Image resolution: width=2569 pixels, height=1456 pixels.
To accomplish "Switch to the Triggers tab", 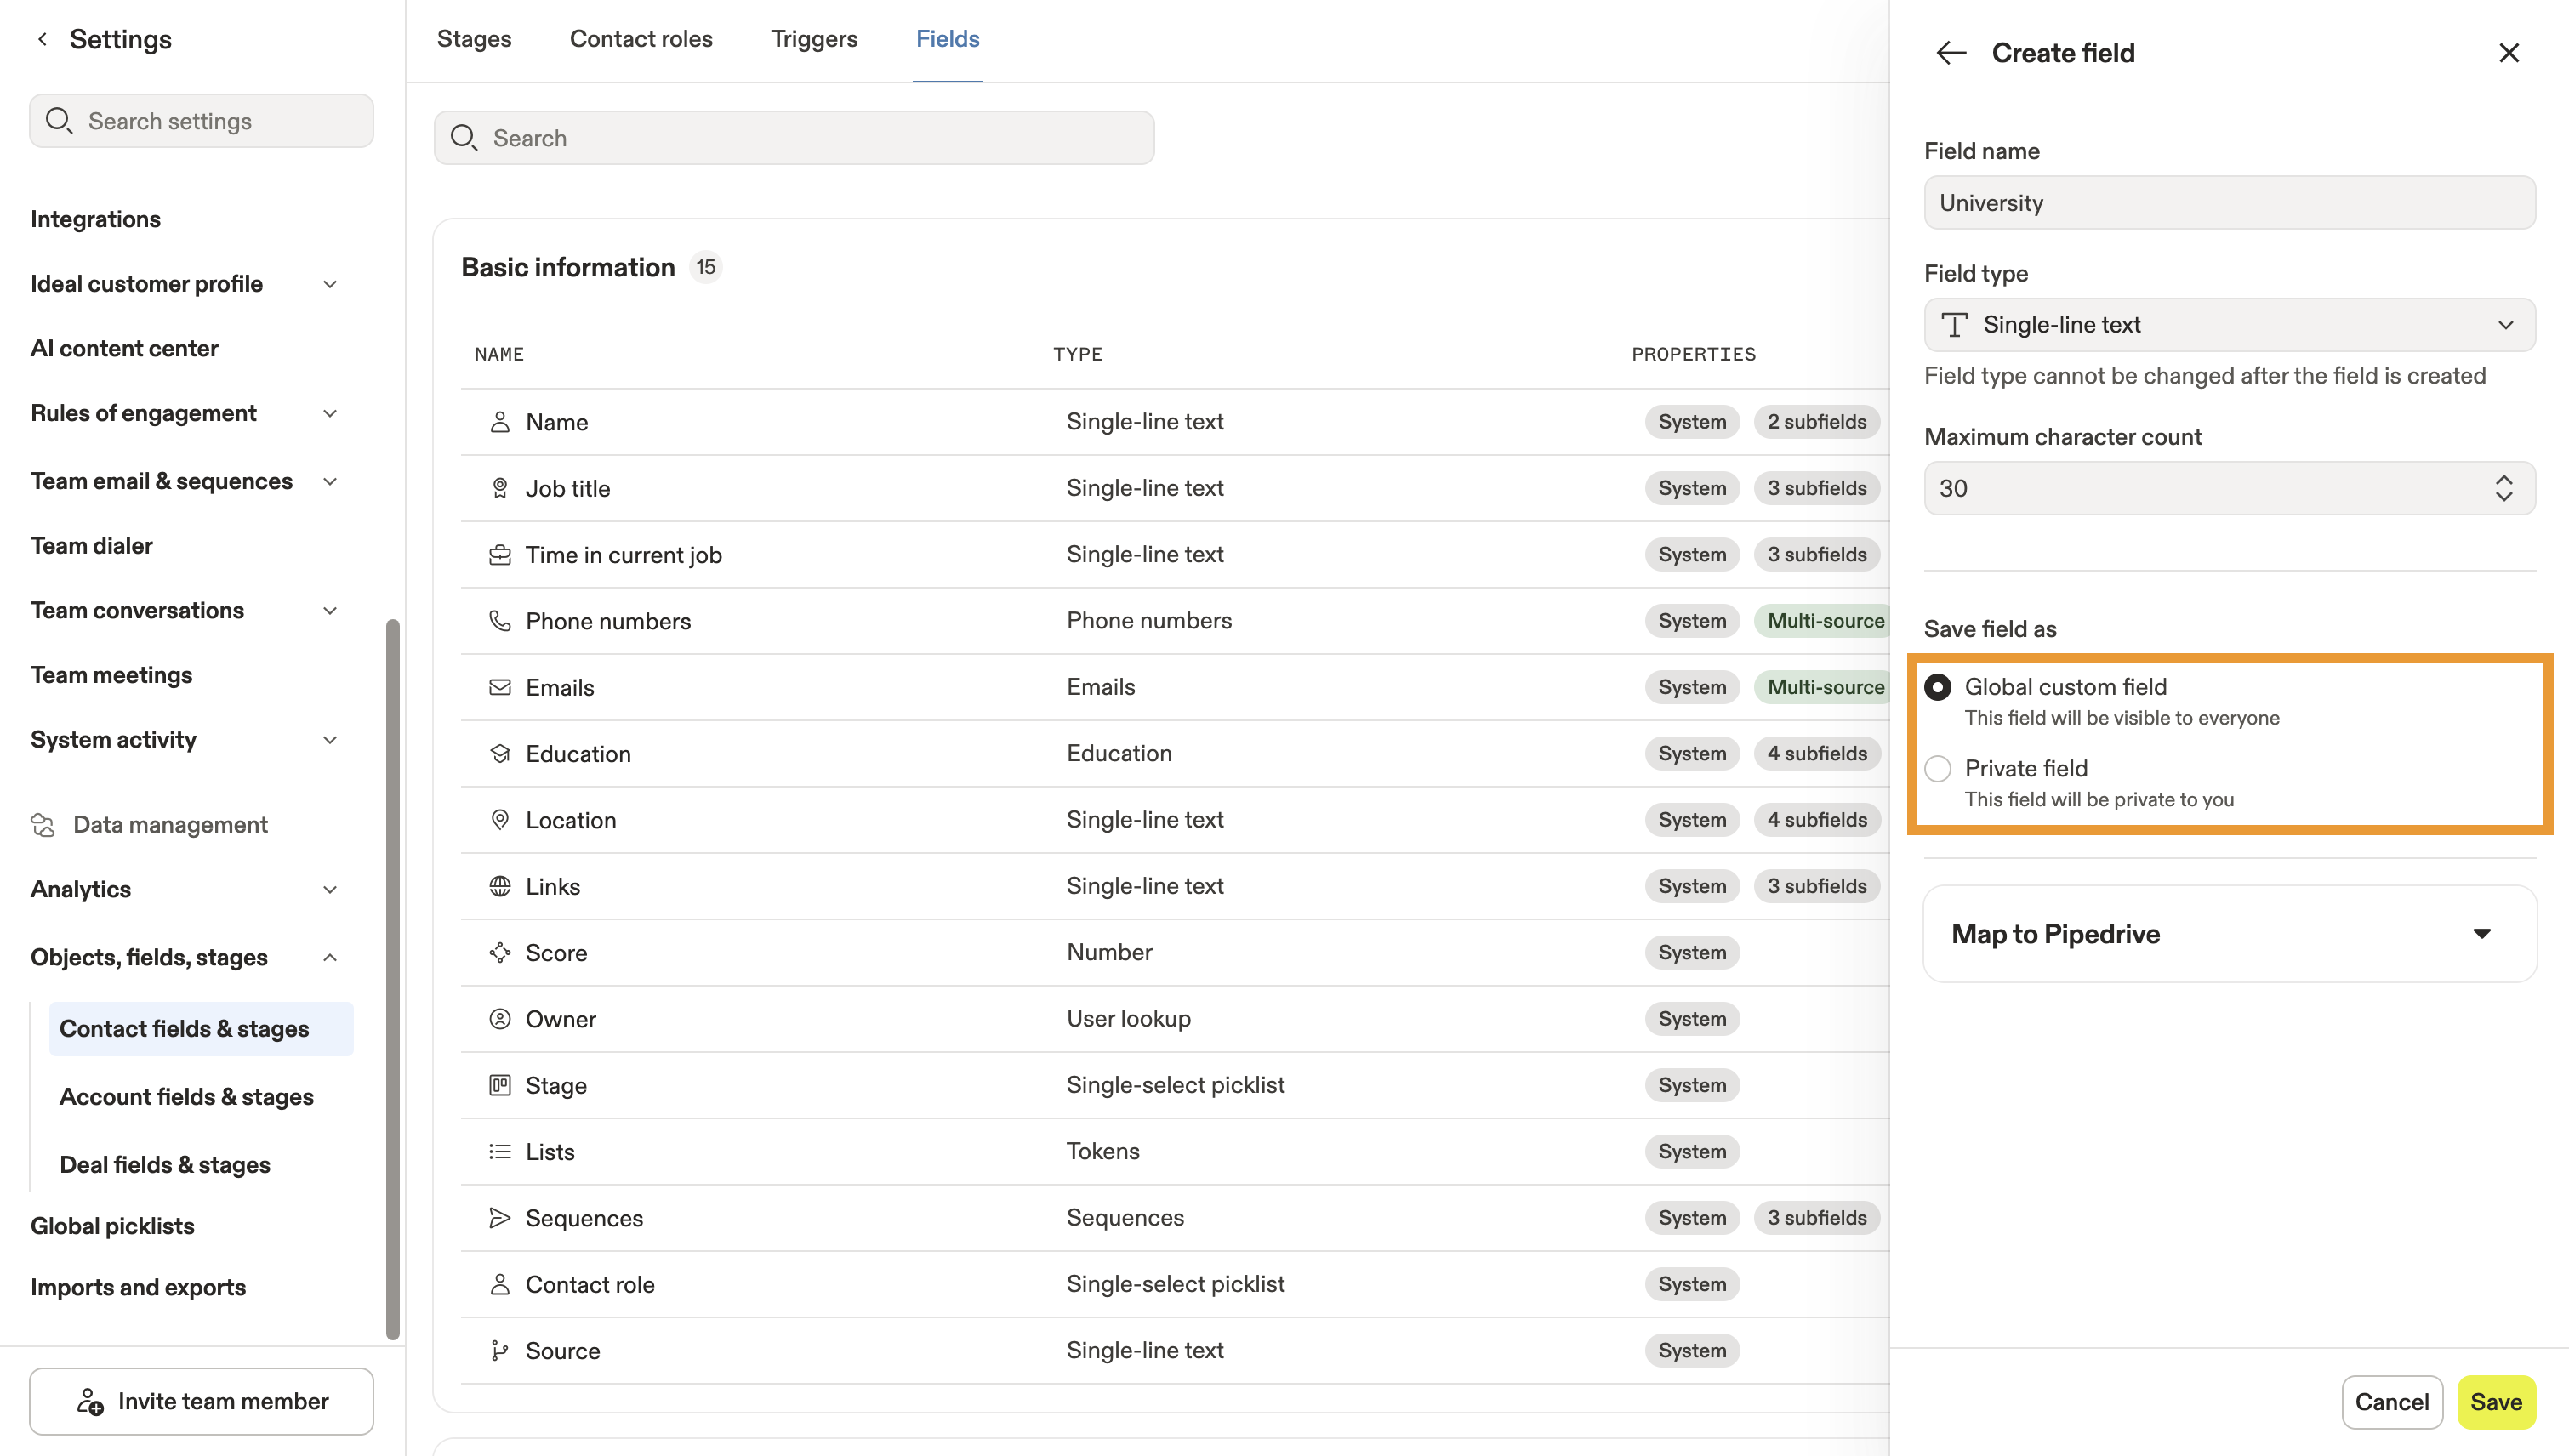I will point(814,39).
